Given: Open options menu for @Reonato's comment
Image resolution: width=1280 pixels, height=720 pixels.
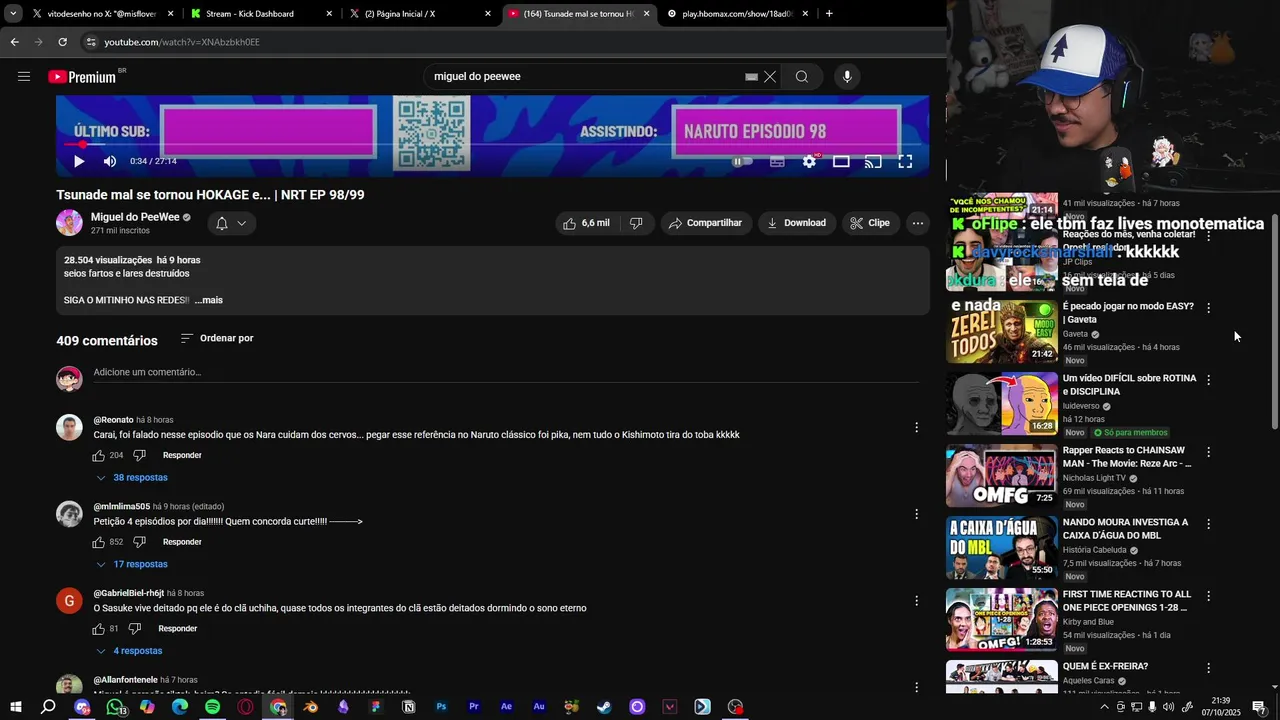Looking at the screenshot, I should point(916,427).
